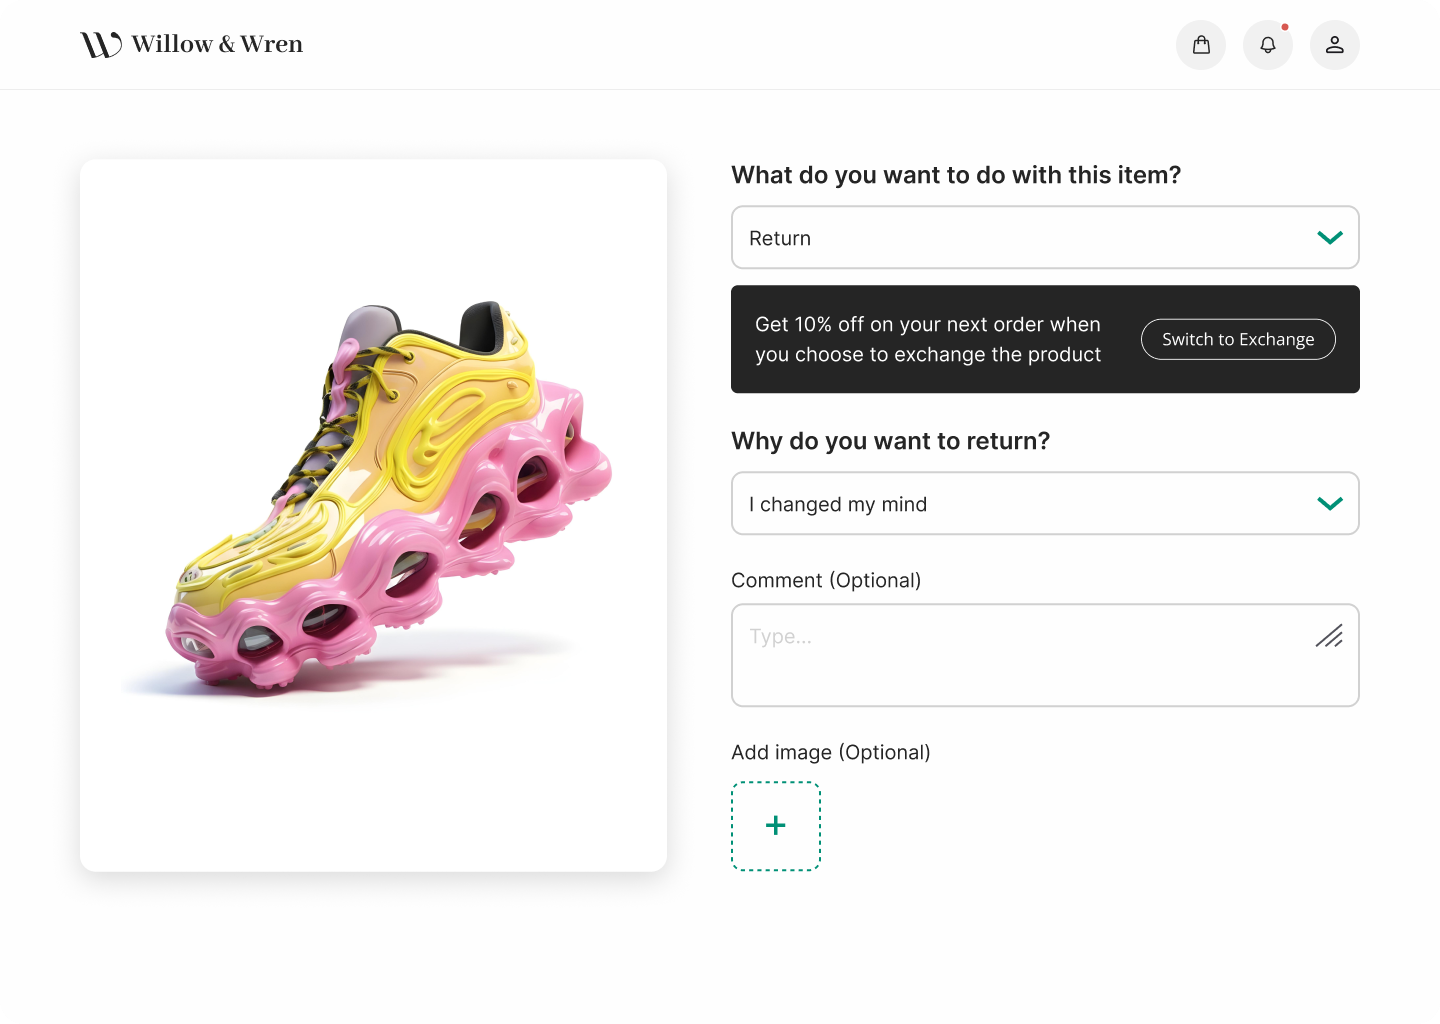Open the user account profile icon
1440x1024 pixels.
(1335, 45)
